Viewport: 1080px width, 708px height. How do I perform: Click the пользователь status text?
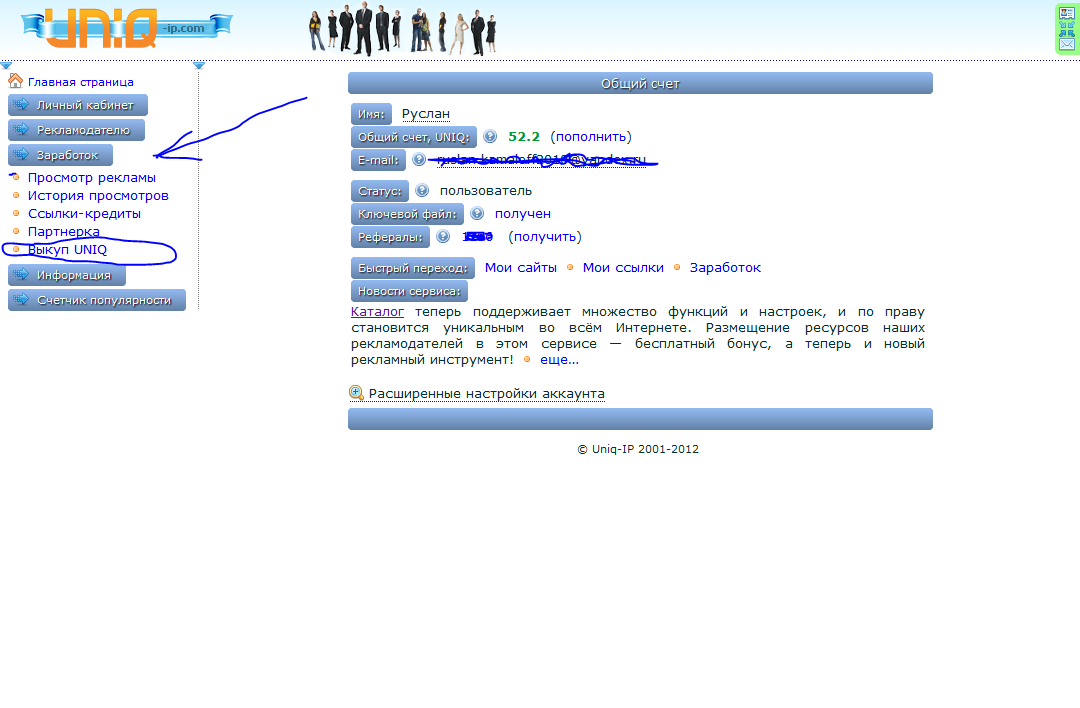486,190
